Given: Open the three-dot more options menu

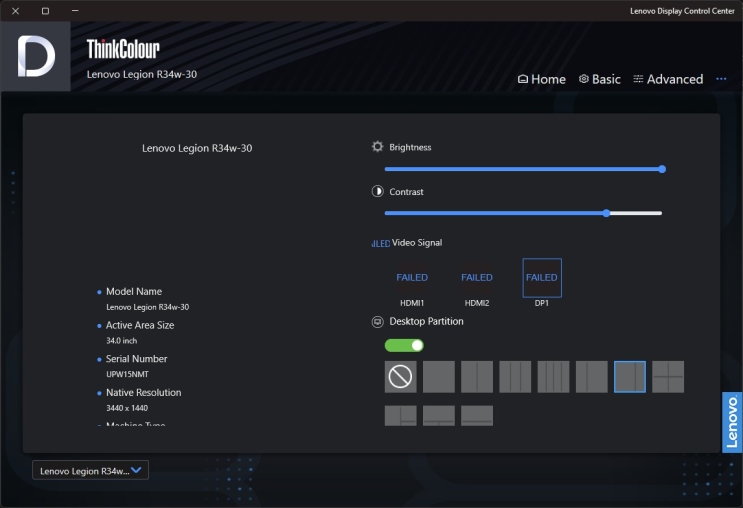Looking at the screenshot, I should [x=721, y=79].
